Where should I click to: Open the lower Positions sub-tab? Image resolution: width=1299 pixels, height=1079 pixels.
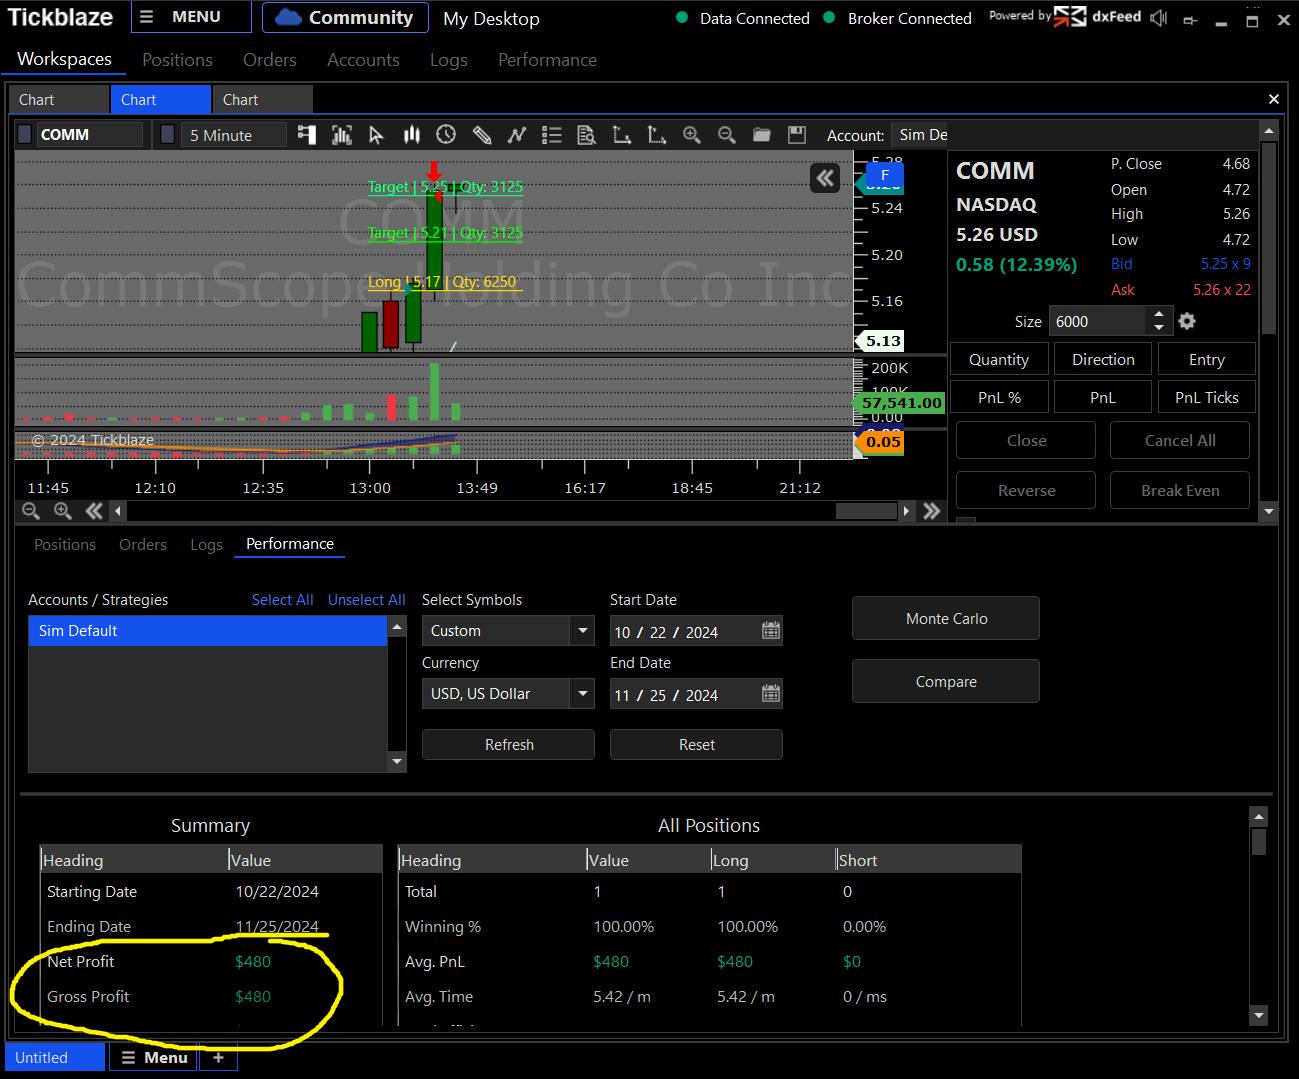65,545
